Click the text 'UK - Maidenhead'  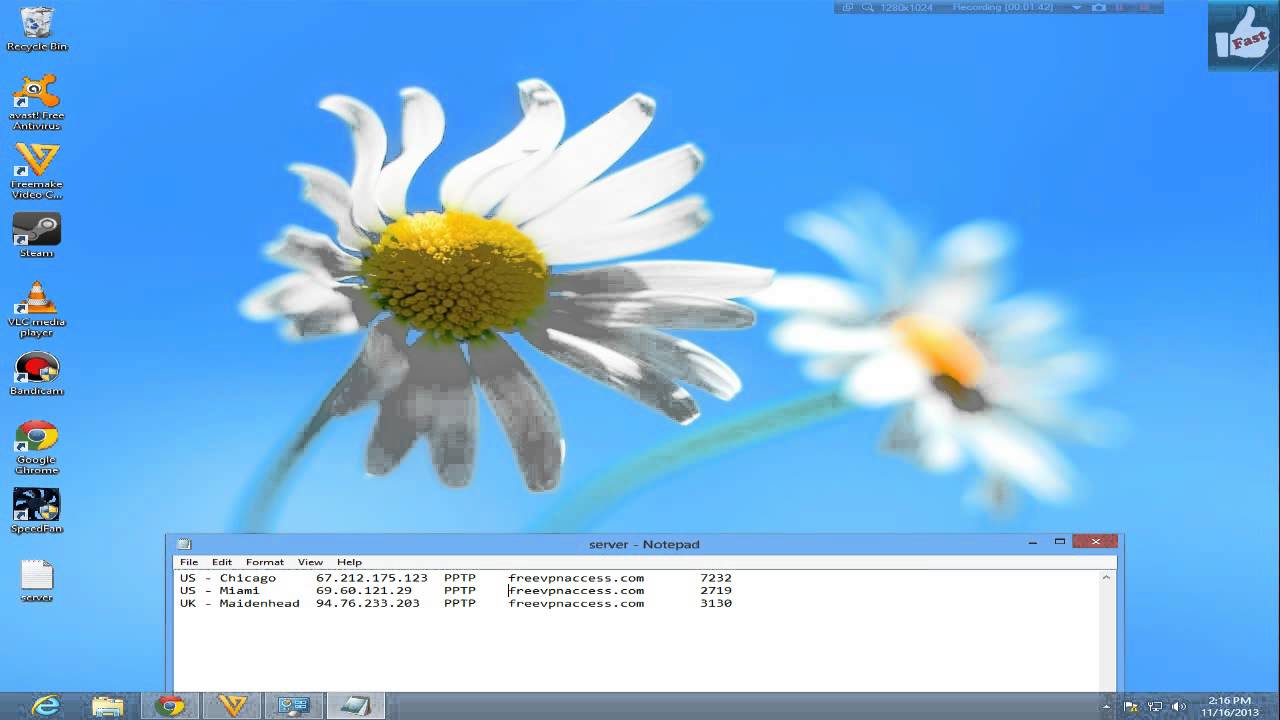[x=240, y=604]
